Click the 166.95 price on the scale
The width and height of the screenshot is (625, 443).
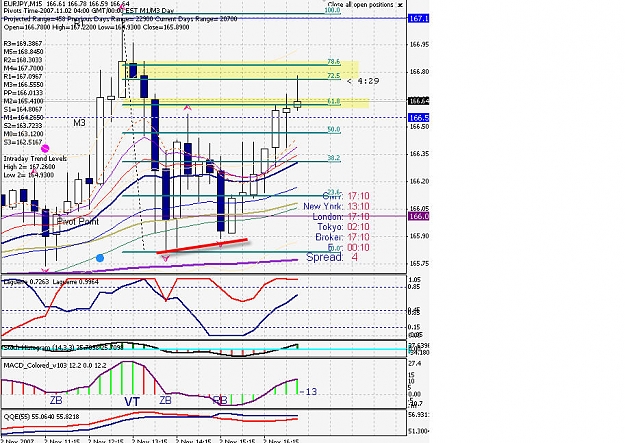[x=419, y=45]
